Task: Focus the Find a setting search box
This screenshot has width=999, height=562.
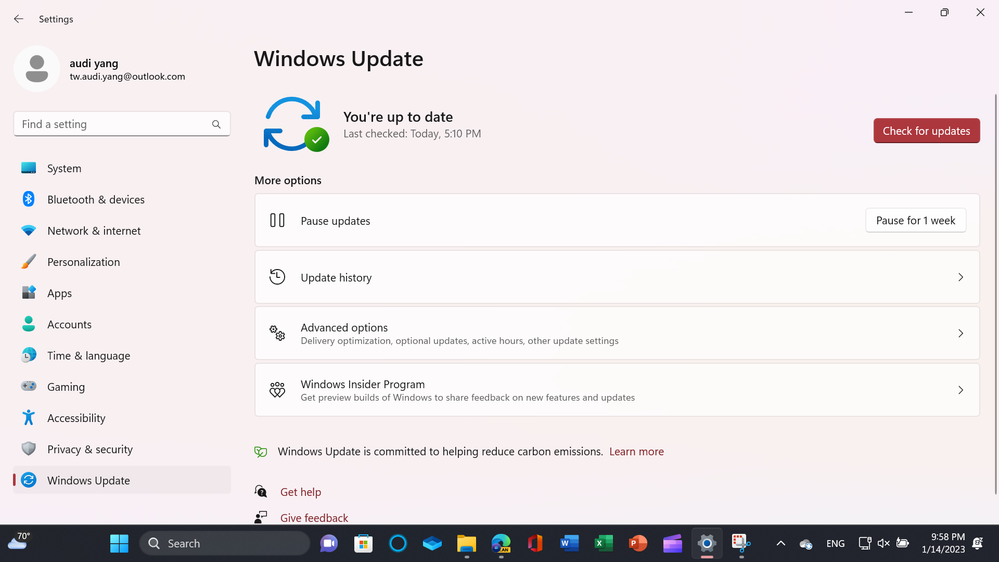Action: pyautogui.click(x=122, y=124)
